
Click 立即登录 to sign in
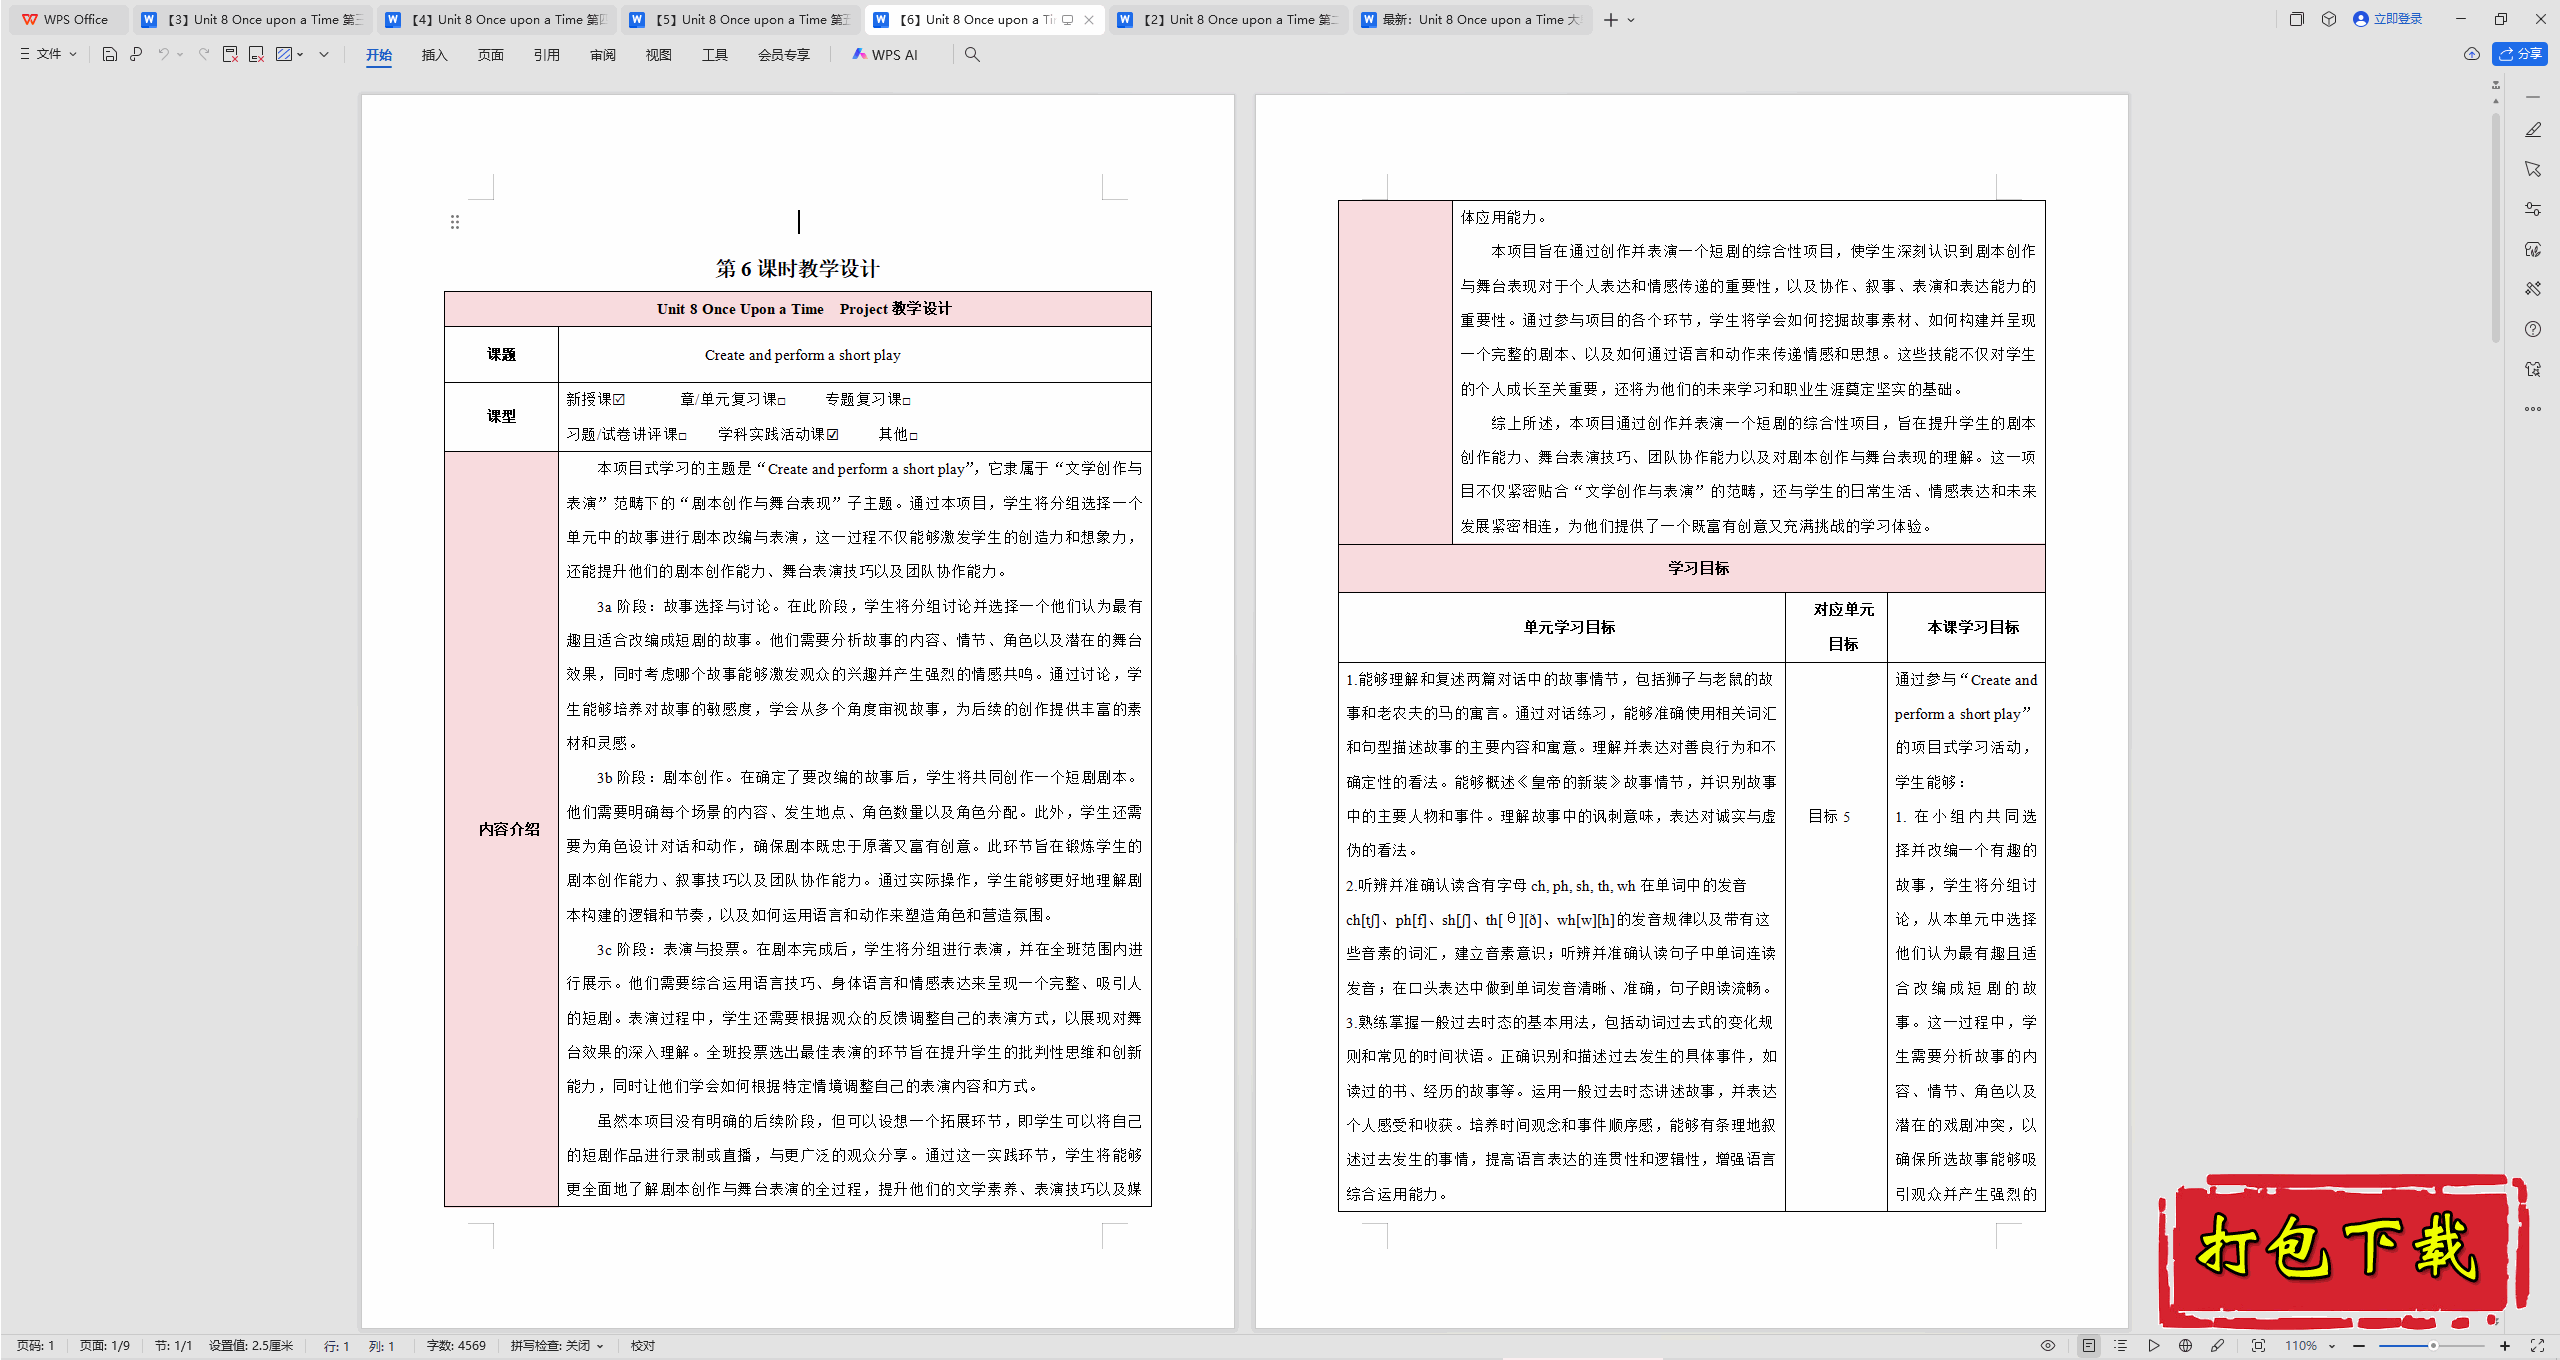click(2388, 19)
